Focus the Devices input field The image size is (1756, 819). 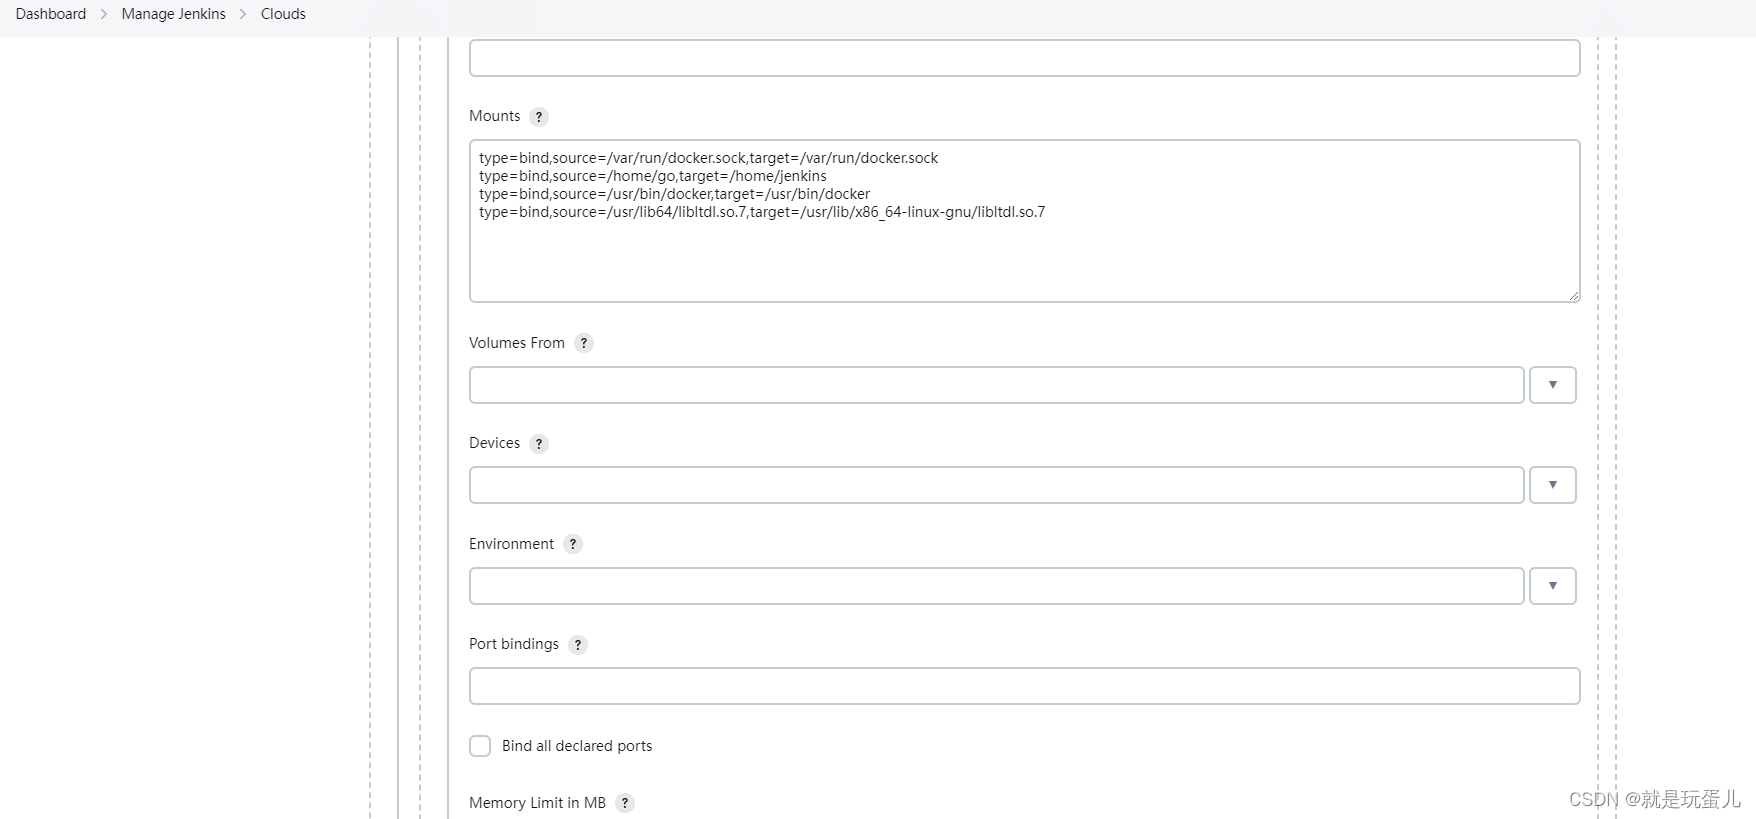coord(996,485)
